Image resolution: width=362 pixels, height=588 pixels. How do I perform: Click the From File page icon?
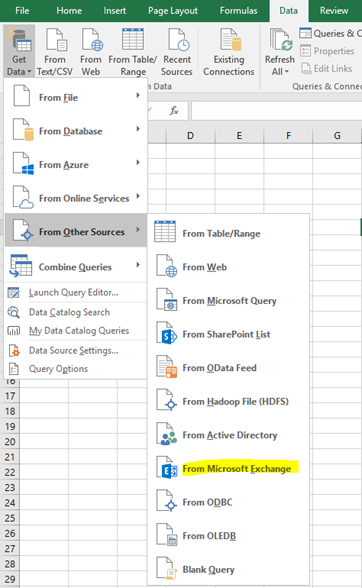[22, 96]
